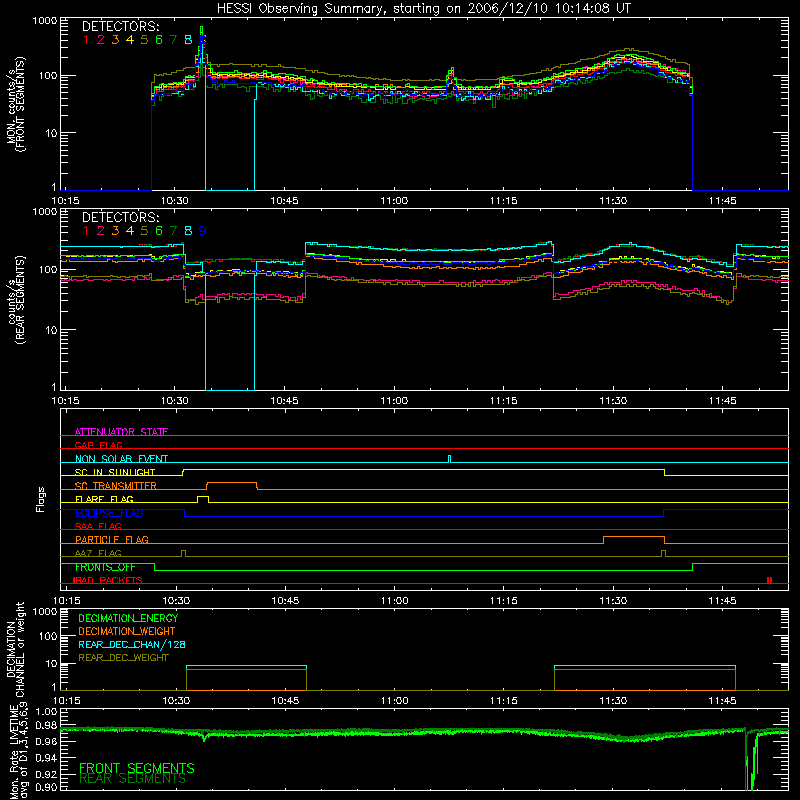Click the raised SC_TRANSMITTER segment near 10:37
Image resolution: width=800 pixels, height=800 pixels.
tap(232, 485)
